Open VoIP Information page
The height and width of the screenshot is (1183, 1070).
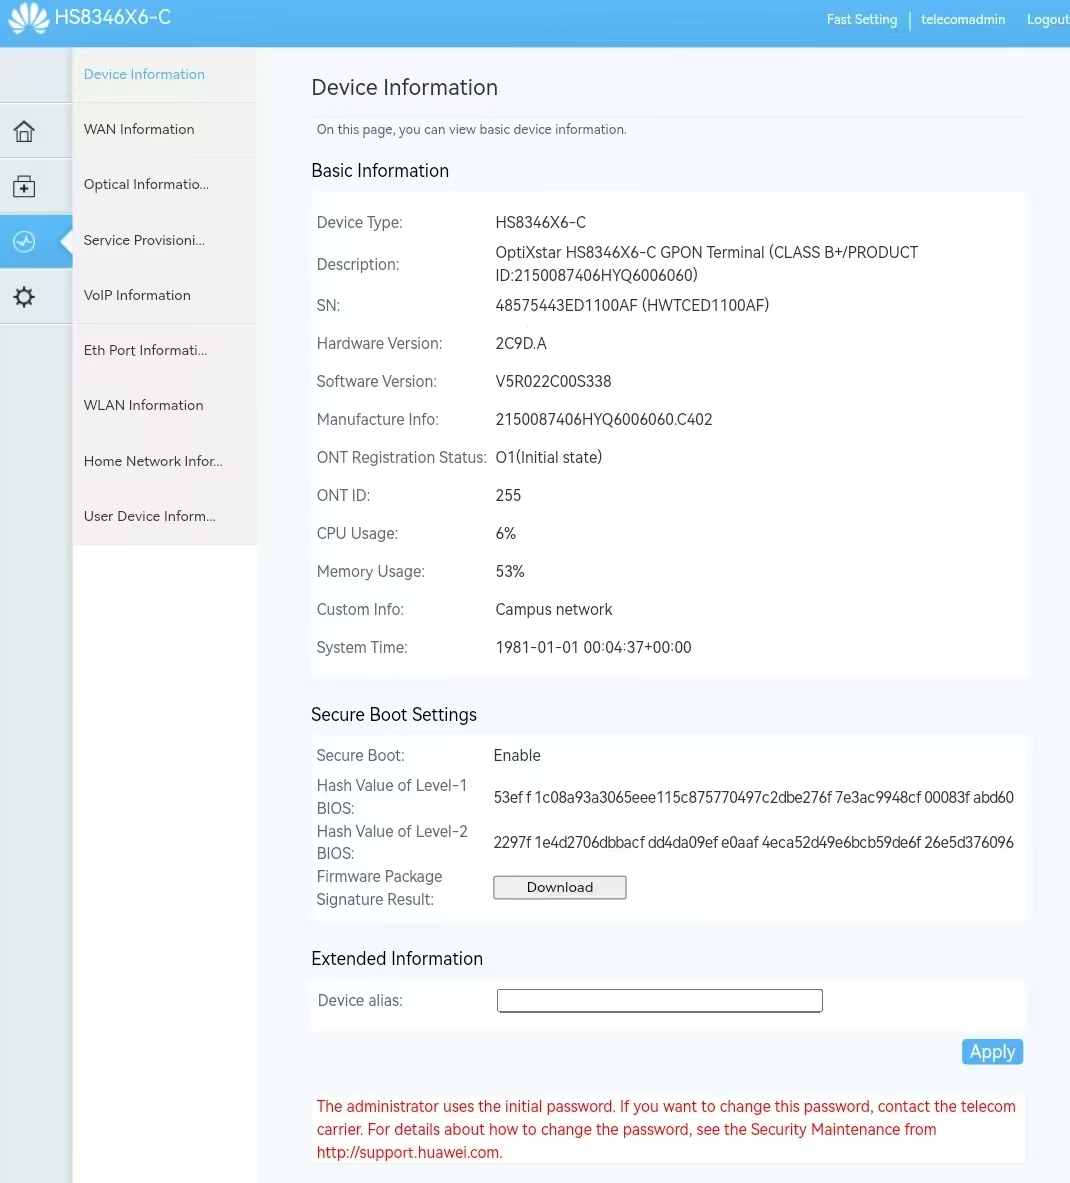[137, 295]
